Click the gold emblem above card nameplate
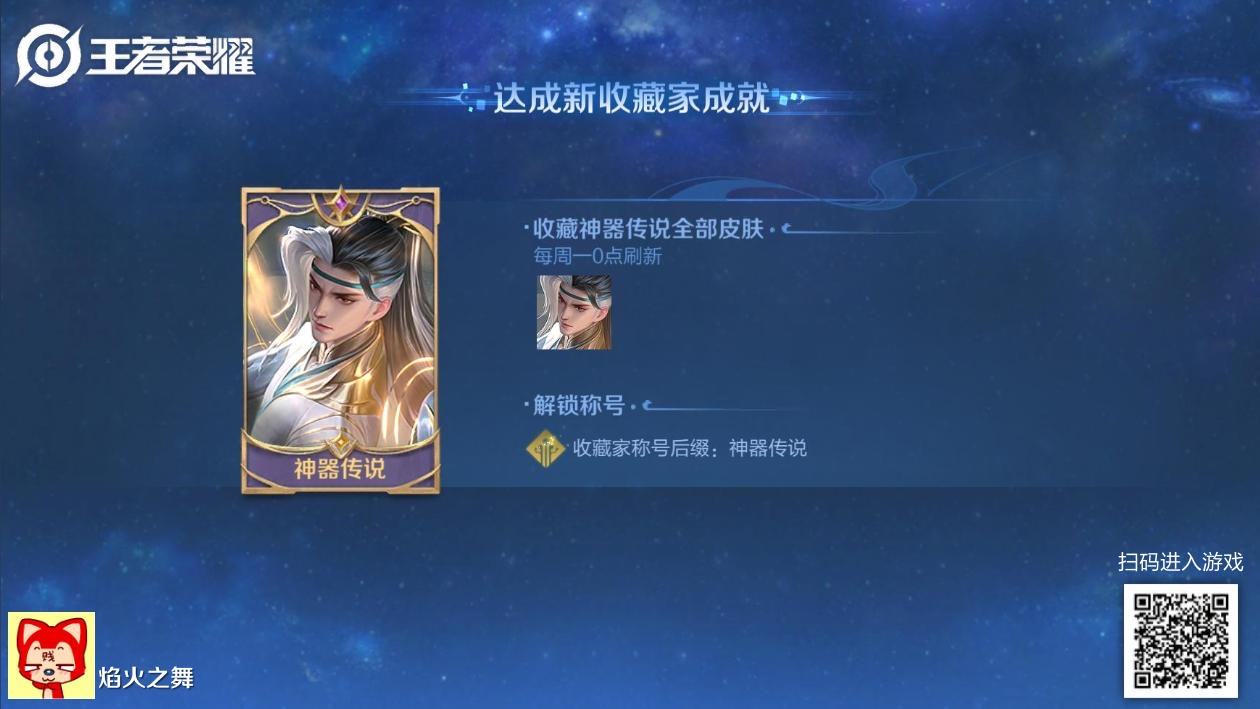This screenshot has height=709, width=1260. pyautogui.click(x=341, y=443)
